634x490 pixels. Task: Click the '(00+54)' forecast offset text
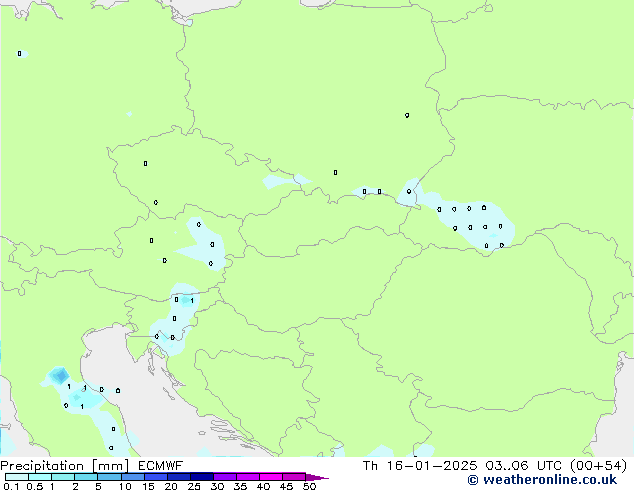(x=598, y=466)
